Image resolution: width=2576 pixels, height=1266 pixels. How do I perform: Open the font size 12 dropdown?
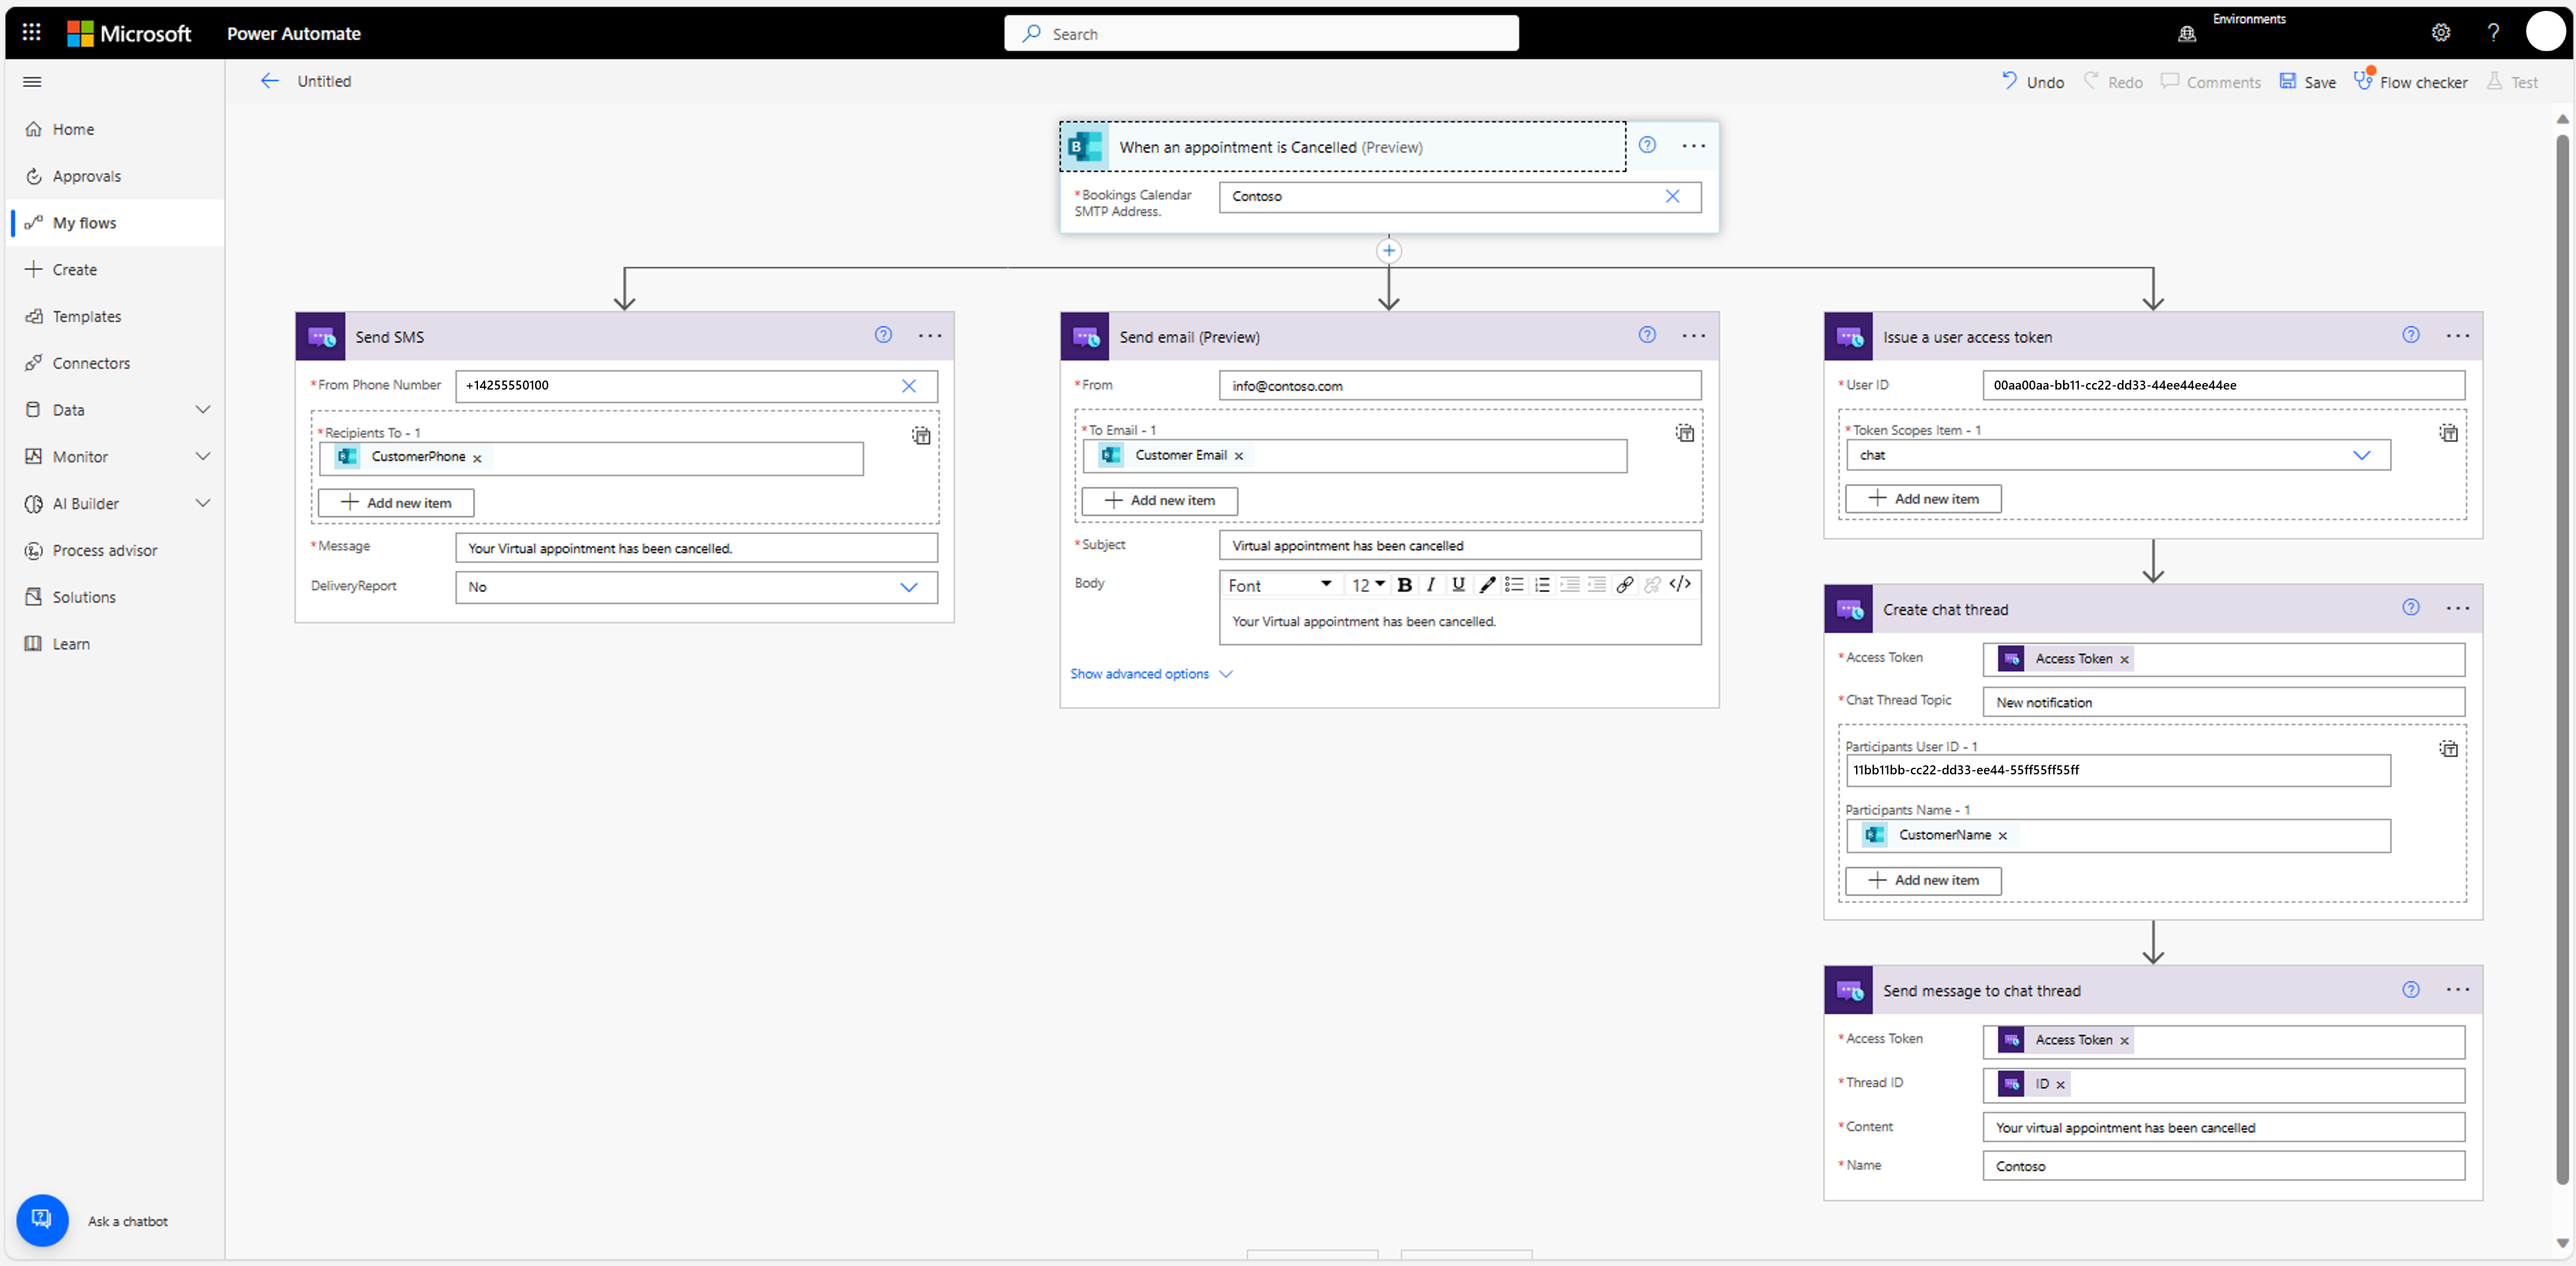(1368, 585)
